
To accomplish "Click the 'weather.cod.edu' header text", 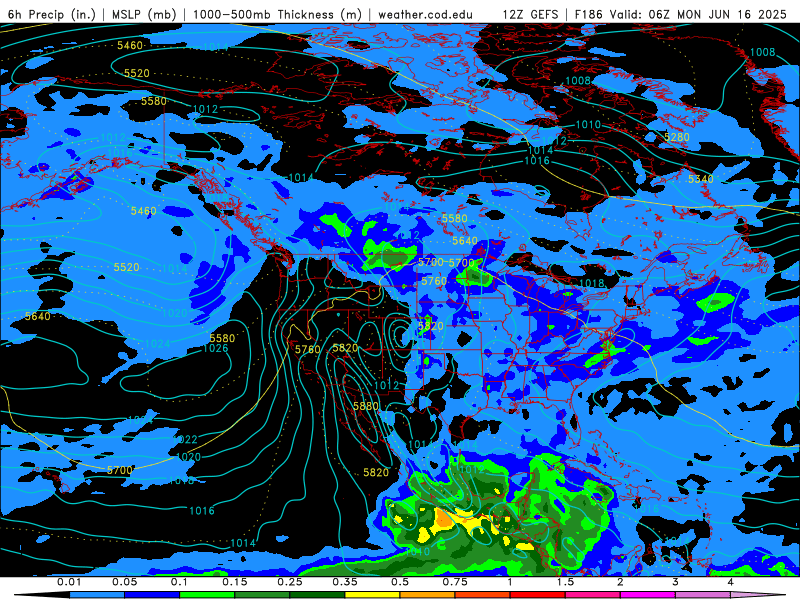I will (x=425, y=14).
